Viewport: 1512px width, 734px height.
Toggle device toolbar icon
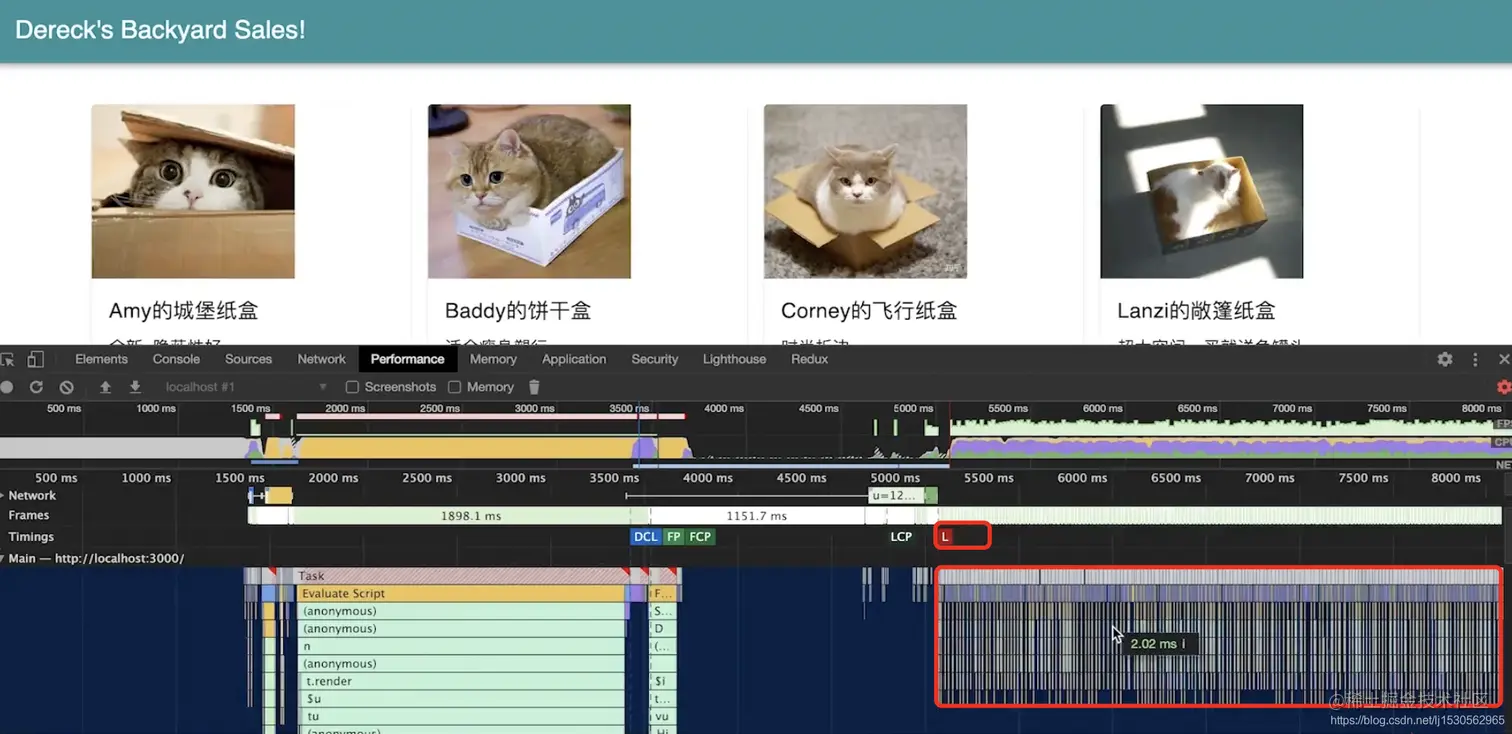point(35,359)
